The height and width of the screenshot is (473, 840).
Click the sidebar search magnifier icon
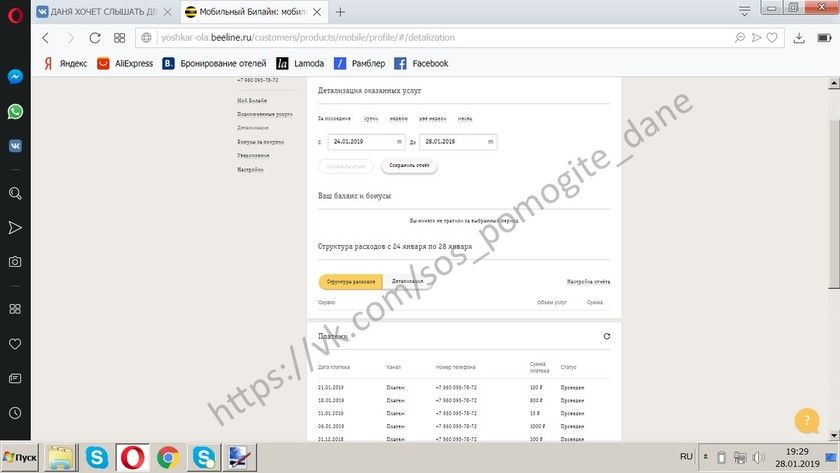pyautogui.click(x=15, y=193)
